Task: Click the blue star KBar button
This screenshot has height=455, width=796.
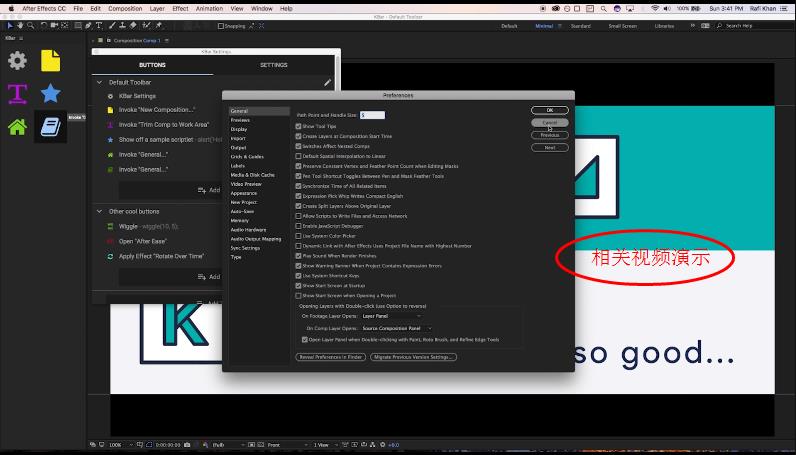Action: [50, 94]
